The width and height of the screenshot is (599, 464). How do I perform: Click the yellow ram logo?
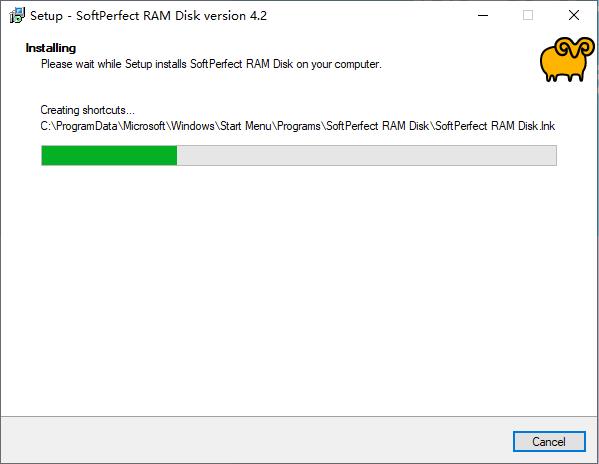click(x=567, y=60)
